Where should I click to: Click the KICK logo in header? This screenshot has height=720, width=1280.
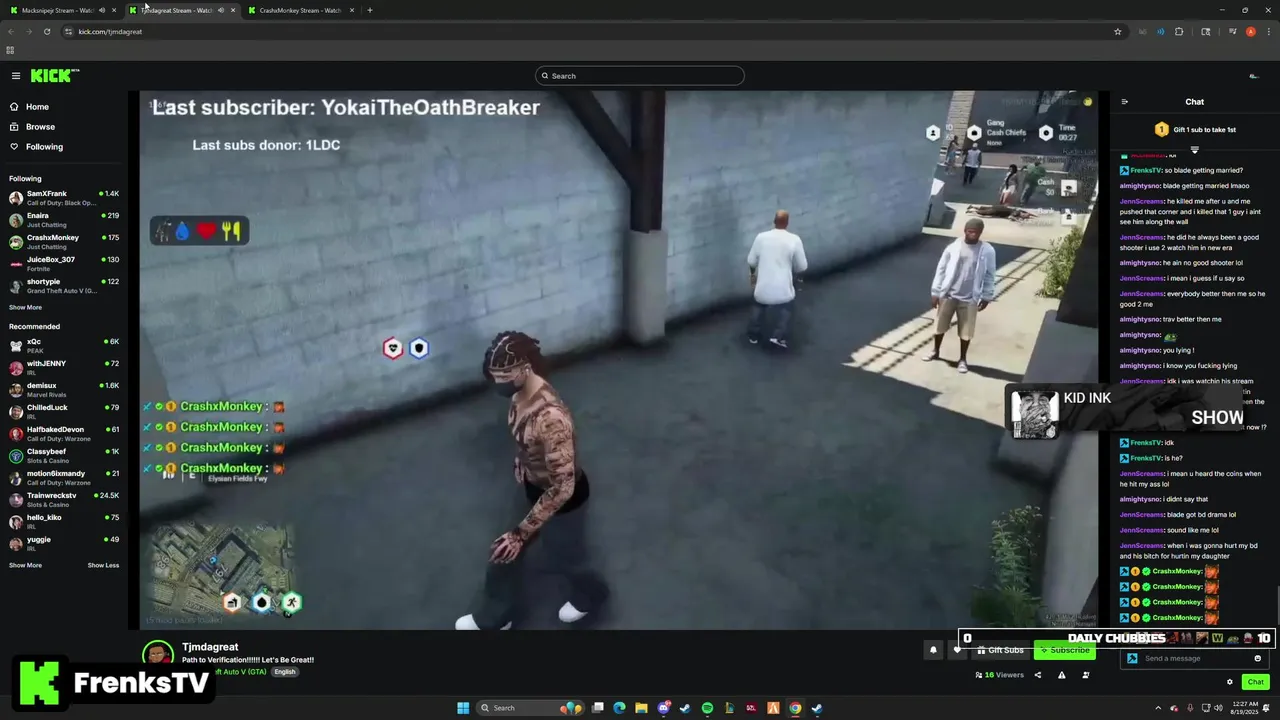coord(54,76)
